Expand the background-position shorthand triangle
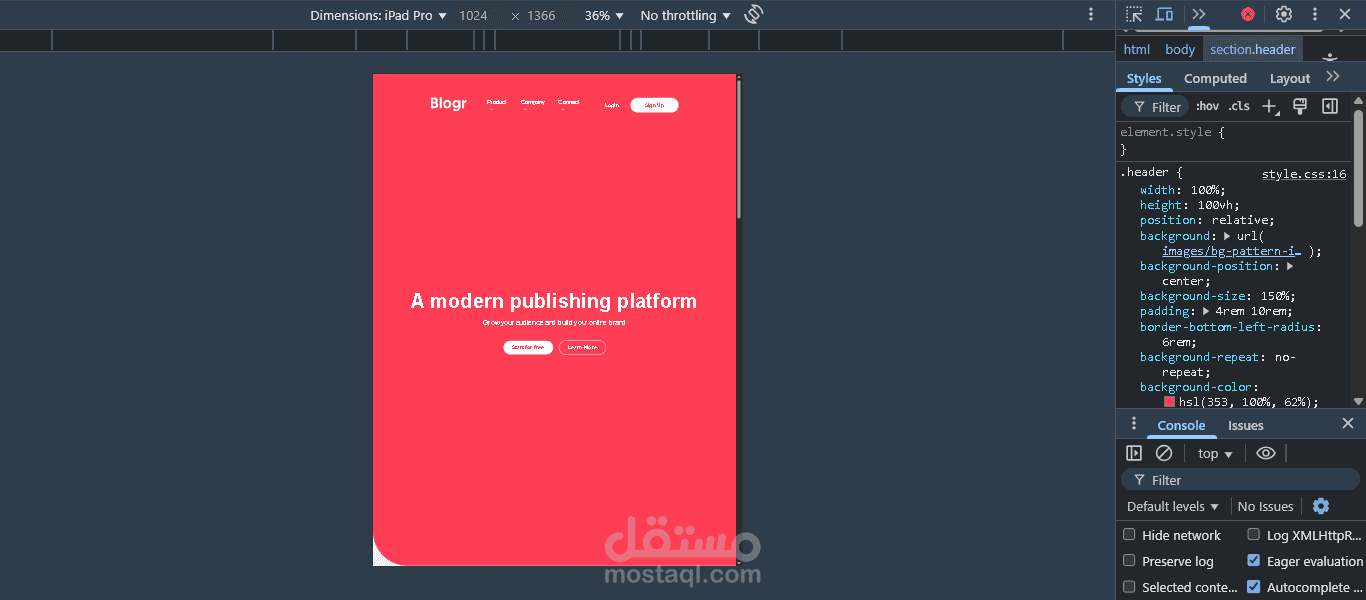The width and height of the screenshot is (1366, 600). pos(1290,266)
